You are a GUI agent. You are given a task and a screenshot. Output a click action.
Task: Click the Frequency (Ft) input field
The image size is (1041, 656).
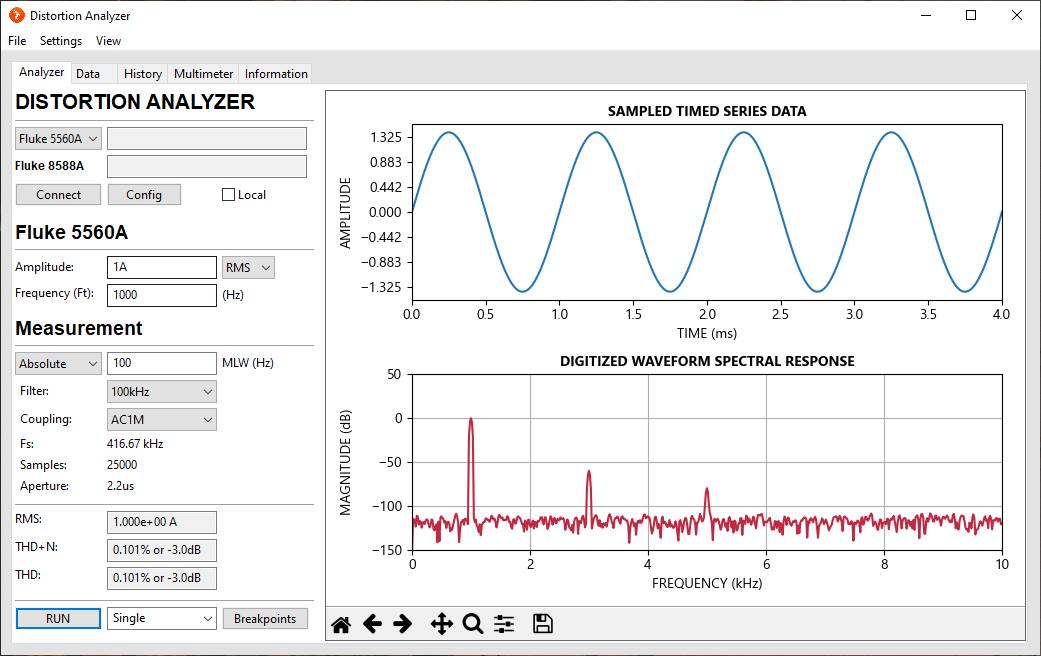tap(161, 295)
